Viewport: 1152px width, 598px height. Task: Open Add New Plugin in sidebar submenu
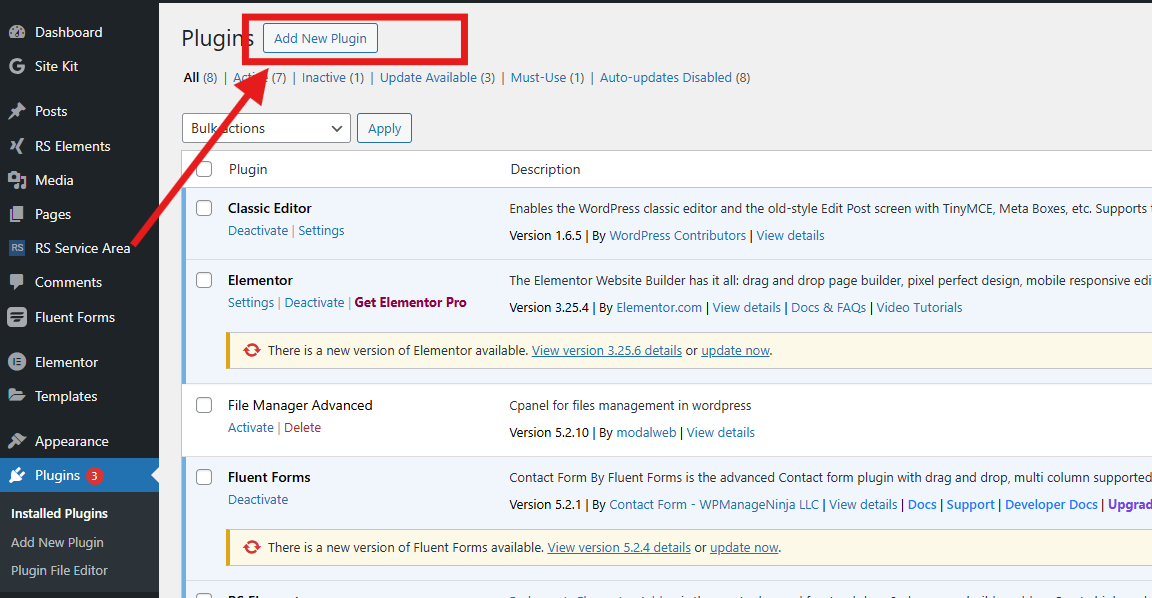click(57, 542)
